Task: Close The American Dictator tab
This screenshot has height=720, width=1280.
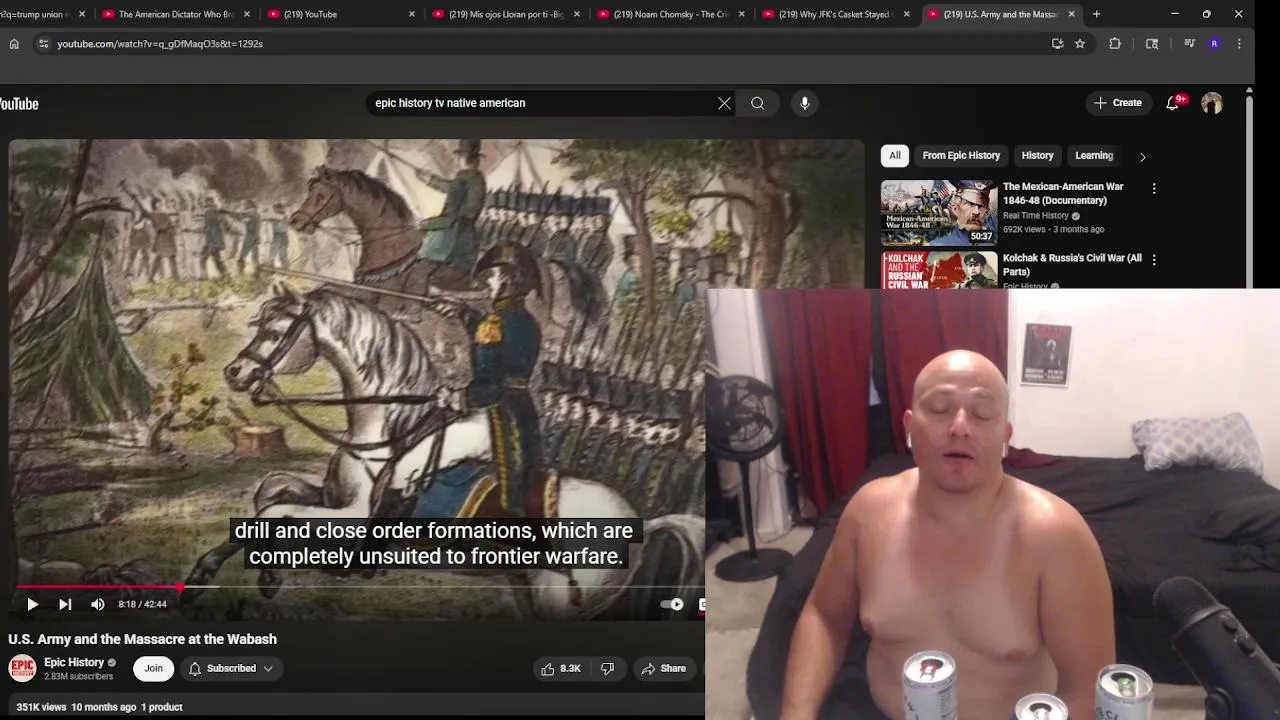Action: (246, 14)
